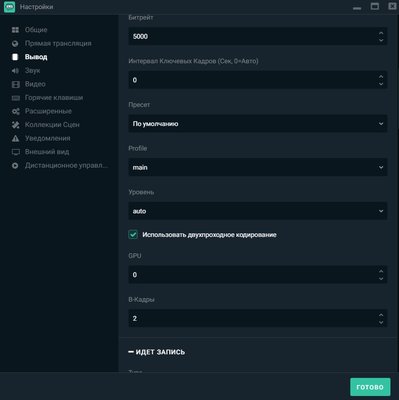Click the Интервал Ключевых Кадров field
The height and width of the screenshot is (400, 399).
point(258,80)
